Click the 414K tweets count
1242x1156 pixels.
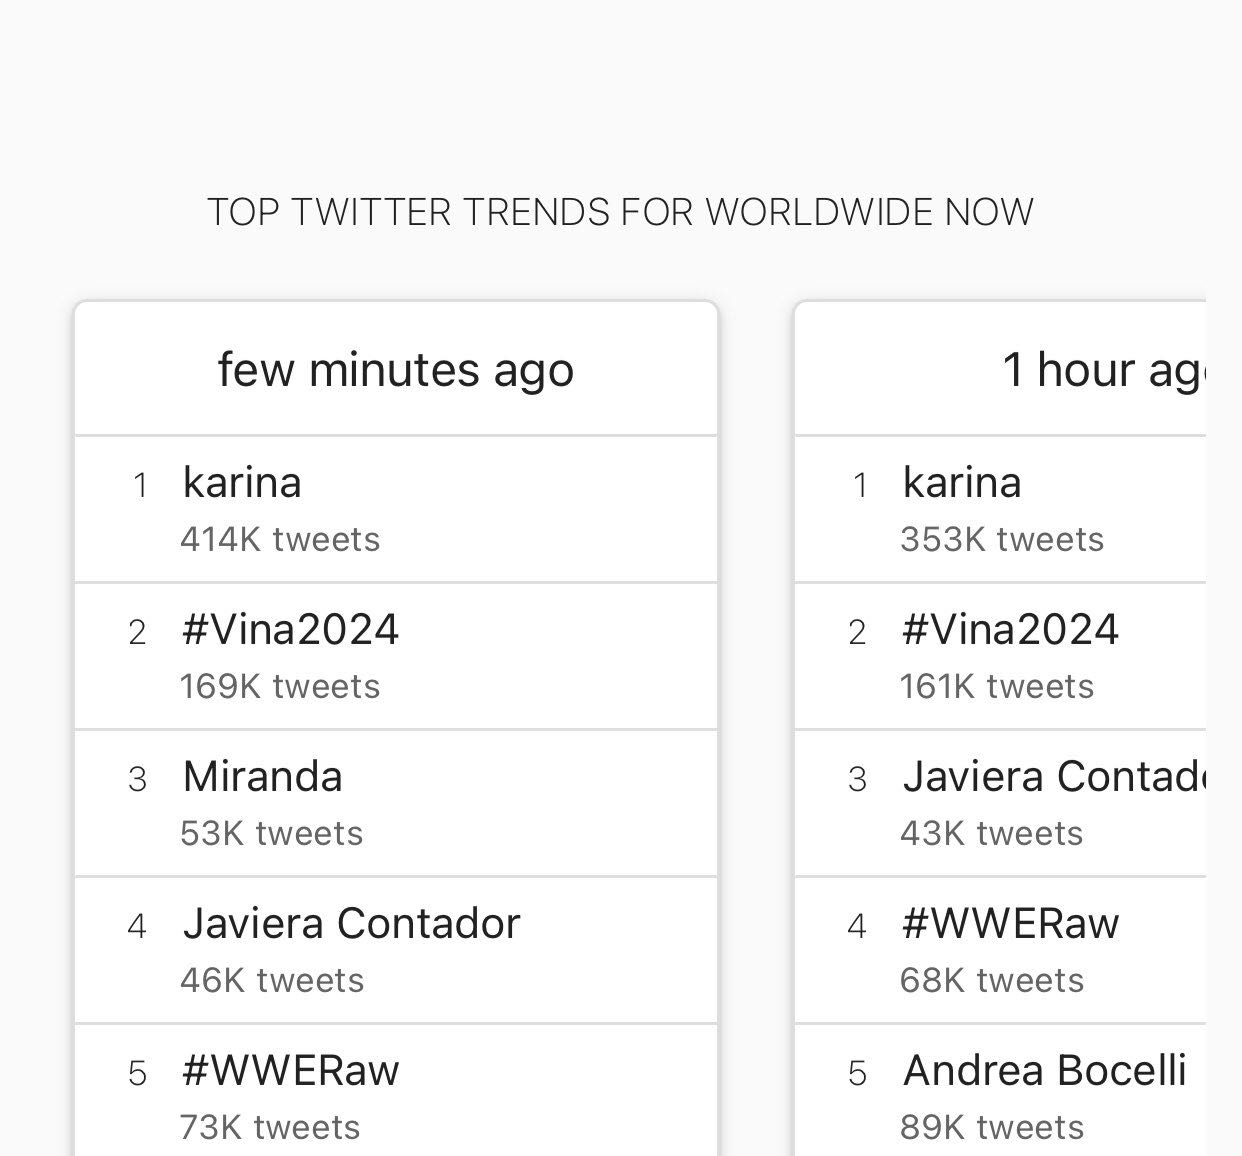280,540
